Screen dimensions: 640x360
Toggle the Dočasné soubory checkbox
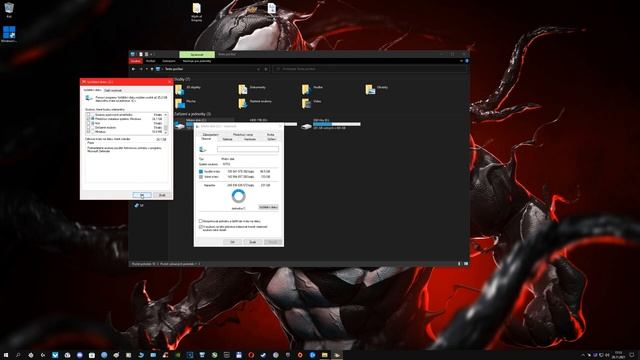(88, 127)
